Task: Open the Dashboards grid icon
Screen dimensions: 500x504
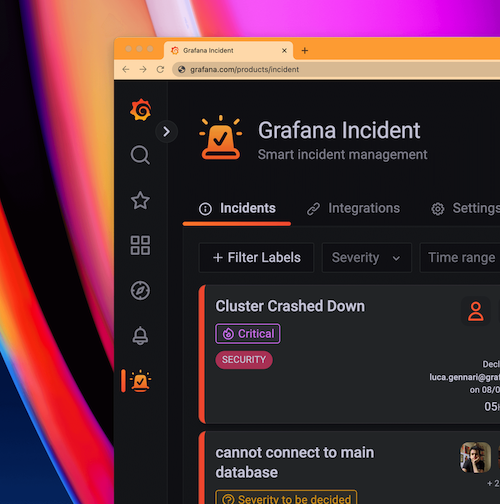Action: pos(140,245)
